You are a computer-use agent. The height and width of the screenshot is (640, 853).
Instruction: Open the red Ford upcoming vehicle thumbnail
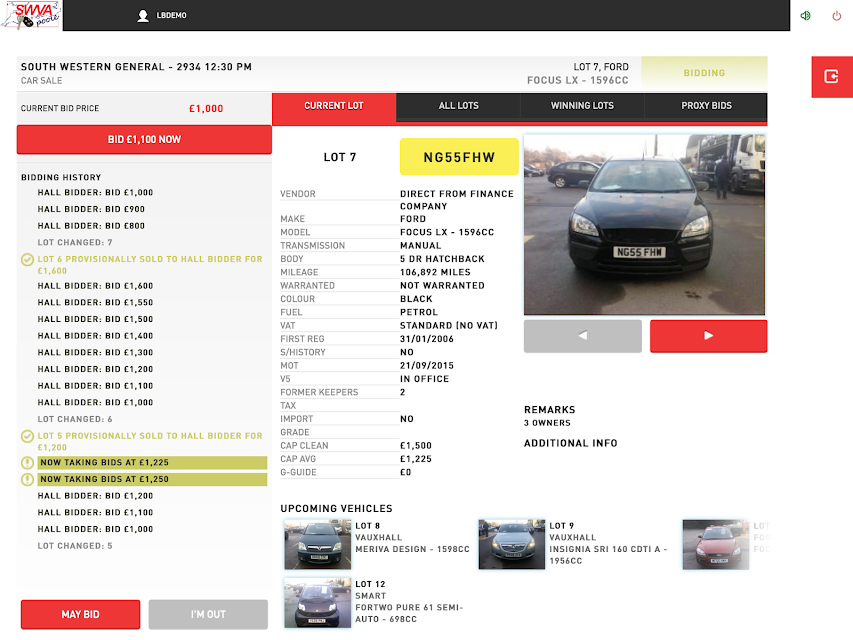pyautogui.click(x=716, y=545)
